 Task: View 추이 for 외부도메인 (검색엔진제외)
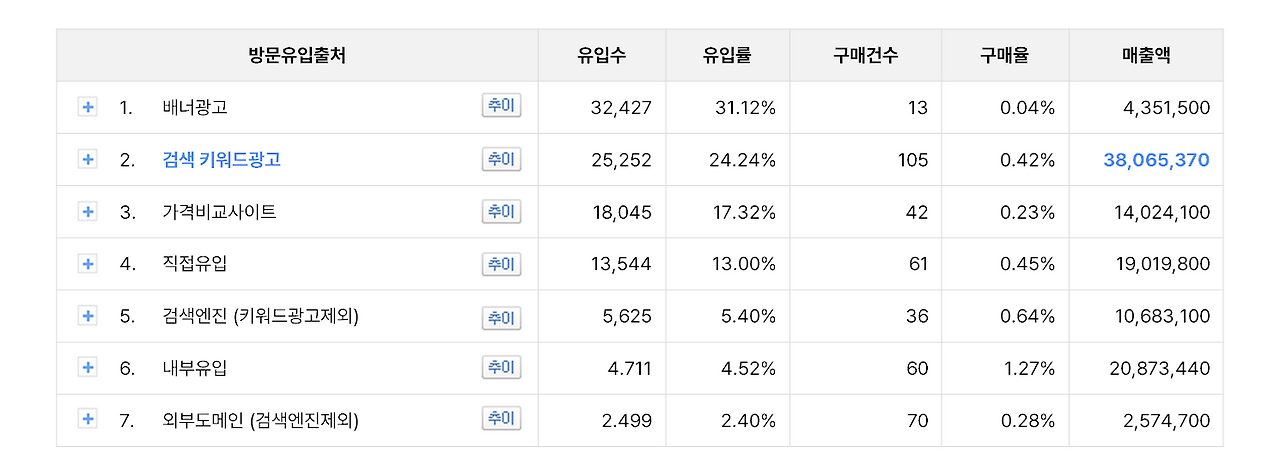(x=501, y=418)
